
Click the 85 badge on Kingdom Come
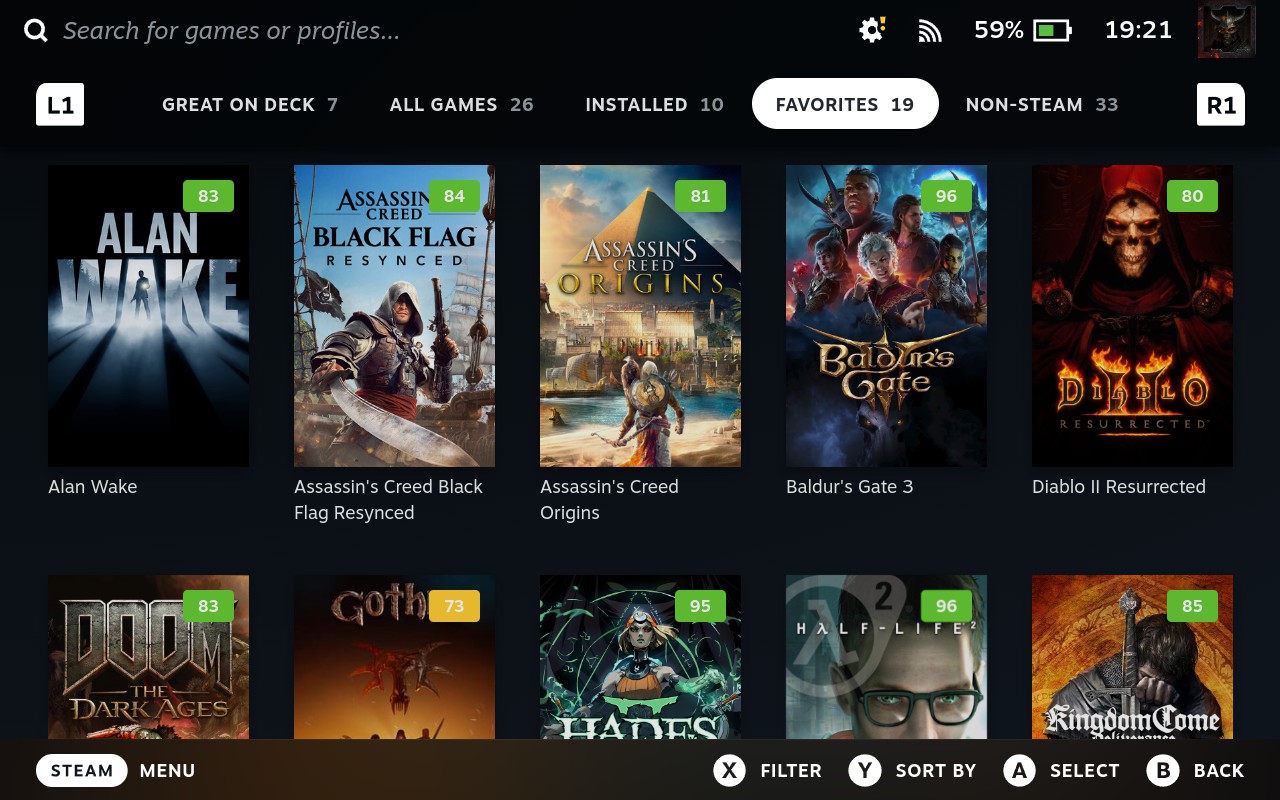click(x=1192, y=606)
